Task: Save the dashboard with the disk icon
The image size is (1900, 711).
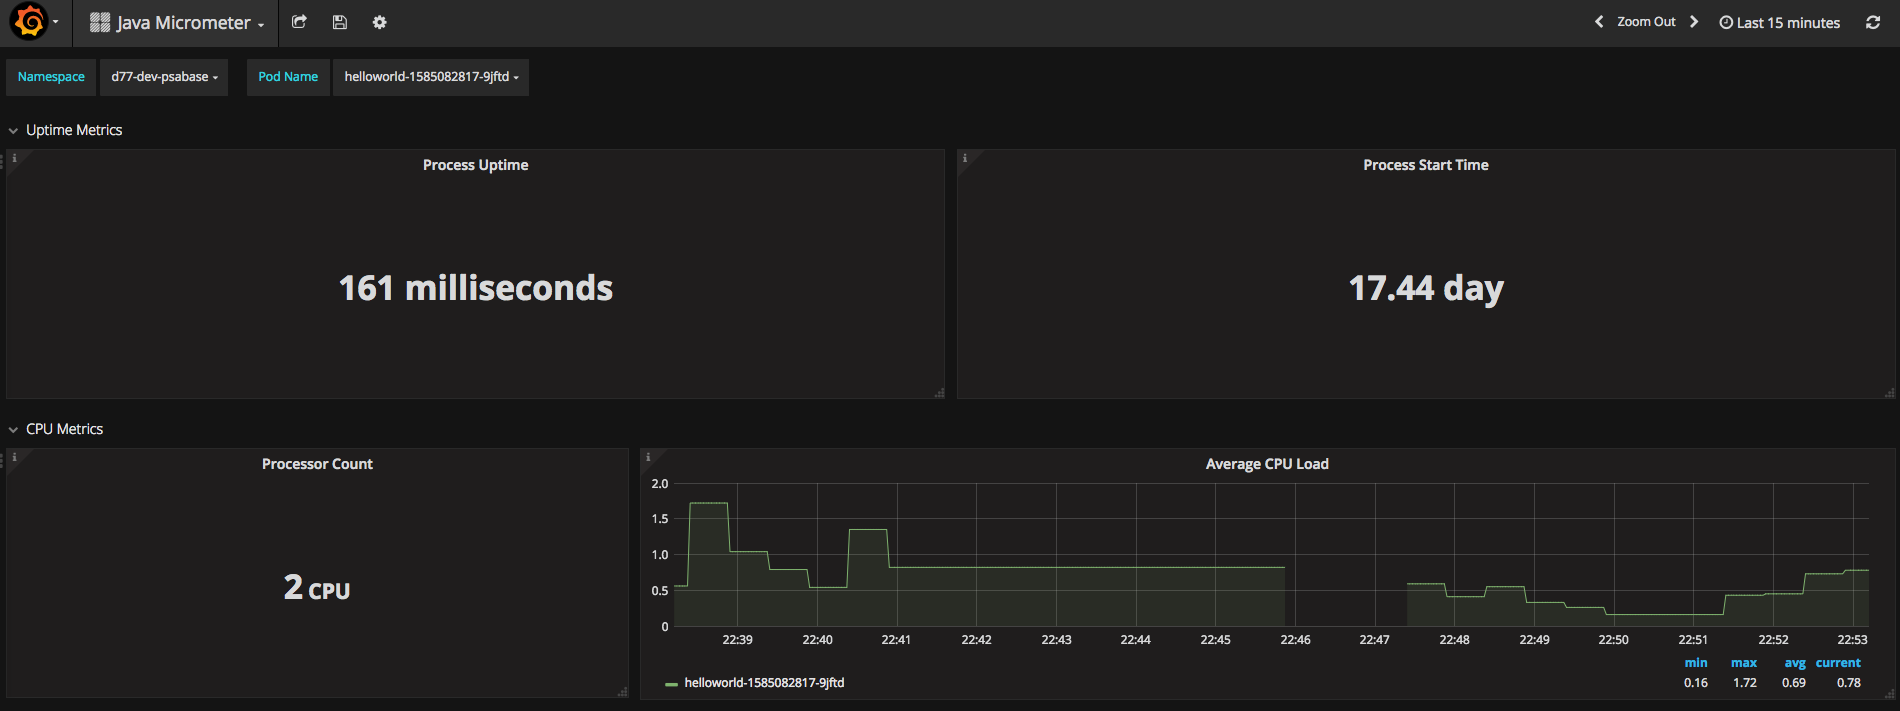Action: [340, 22]
